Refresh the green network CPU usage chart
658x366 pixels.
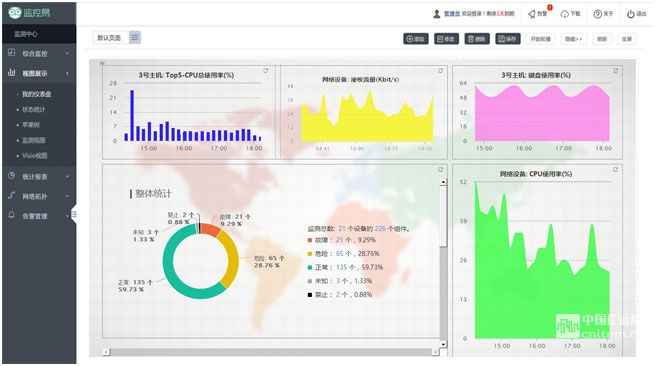(615, 170)
